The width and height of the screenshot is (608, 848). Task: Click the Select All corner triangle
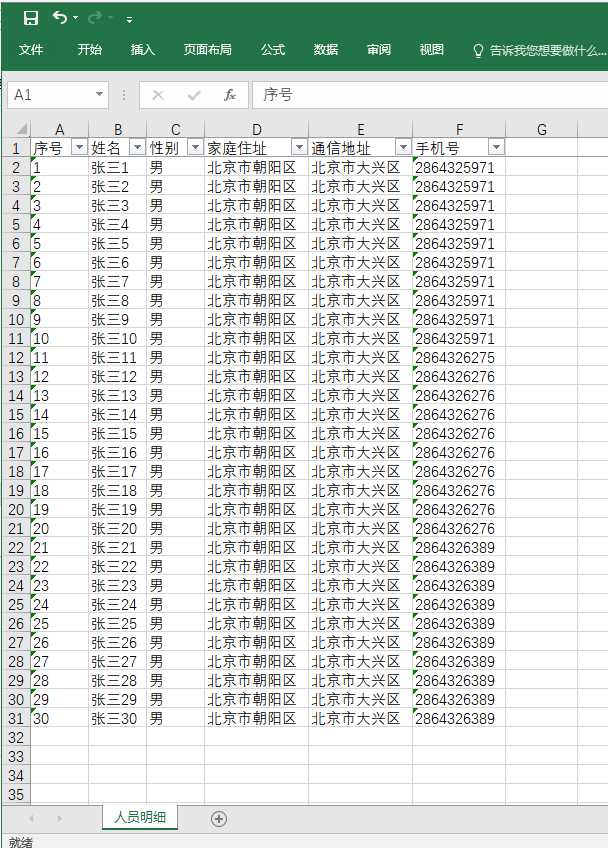click(22, 129)
